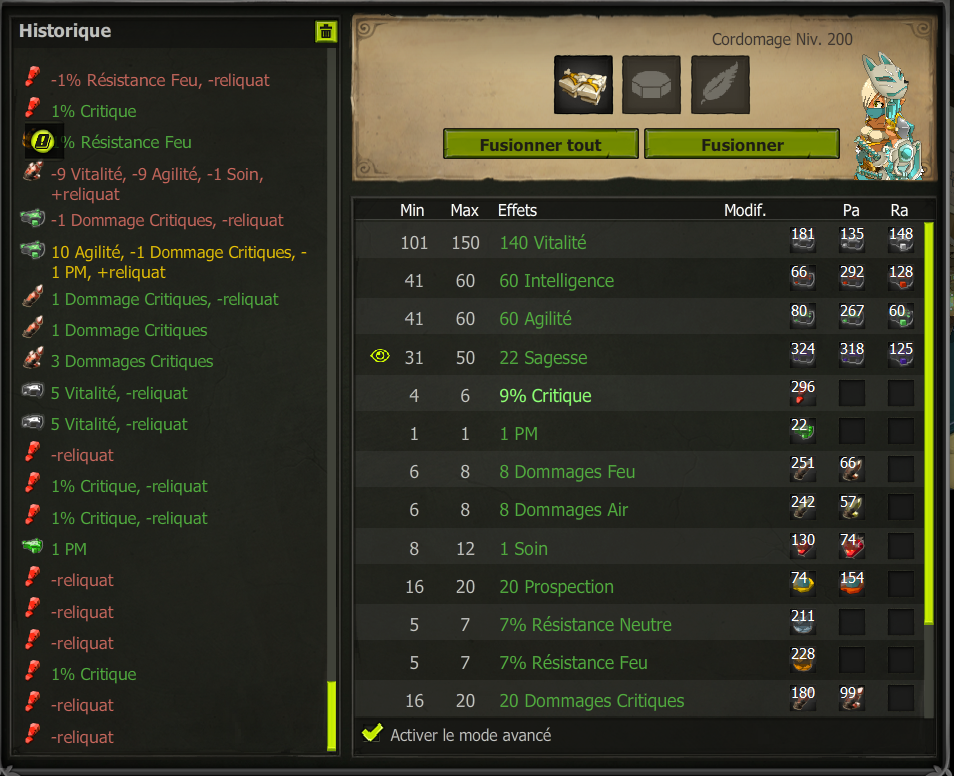
Task: Toggle the eye icon beside Sagesse
Action: point(380,356)
